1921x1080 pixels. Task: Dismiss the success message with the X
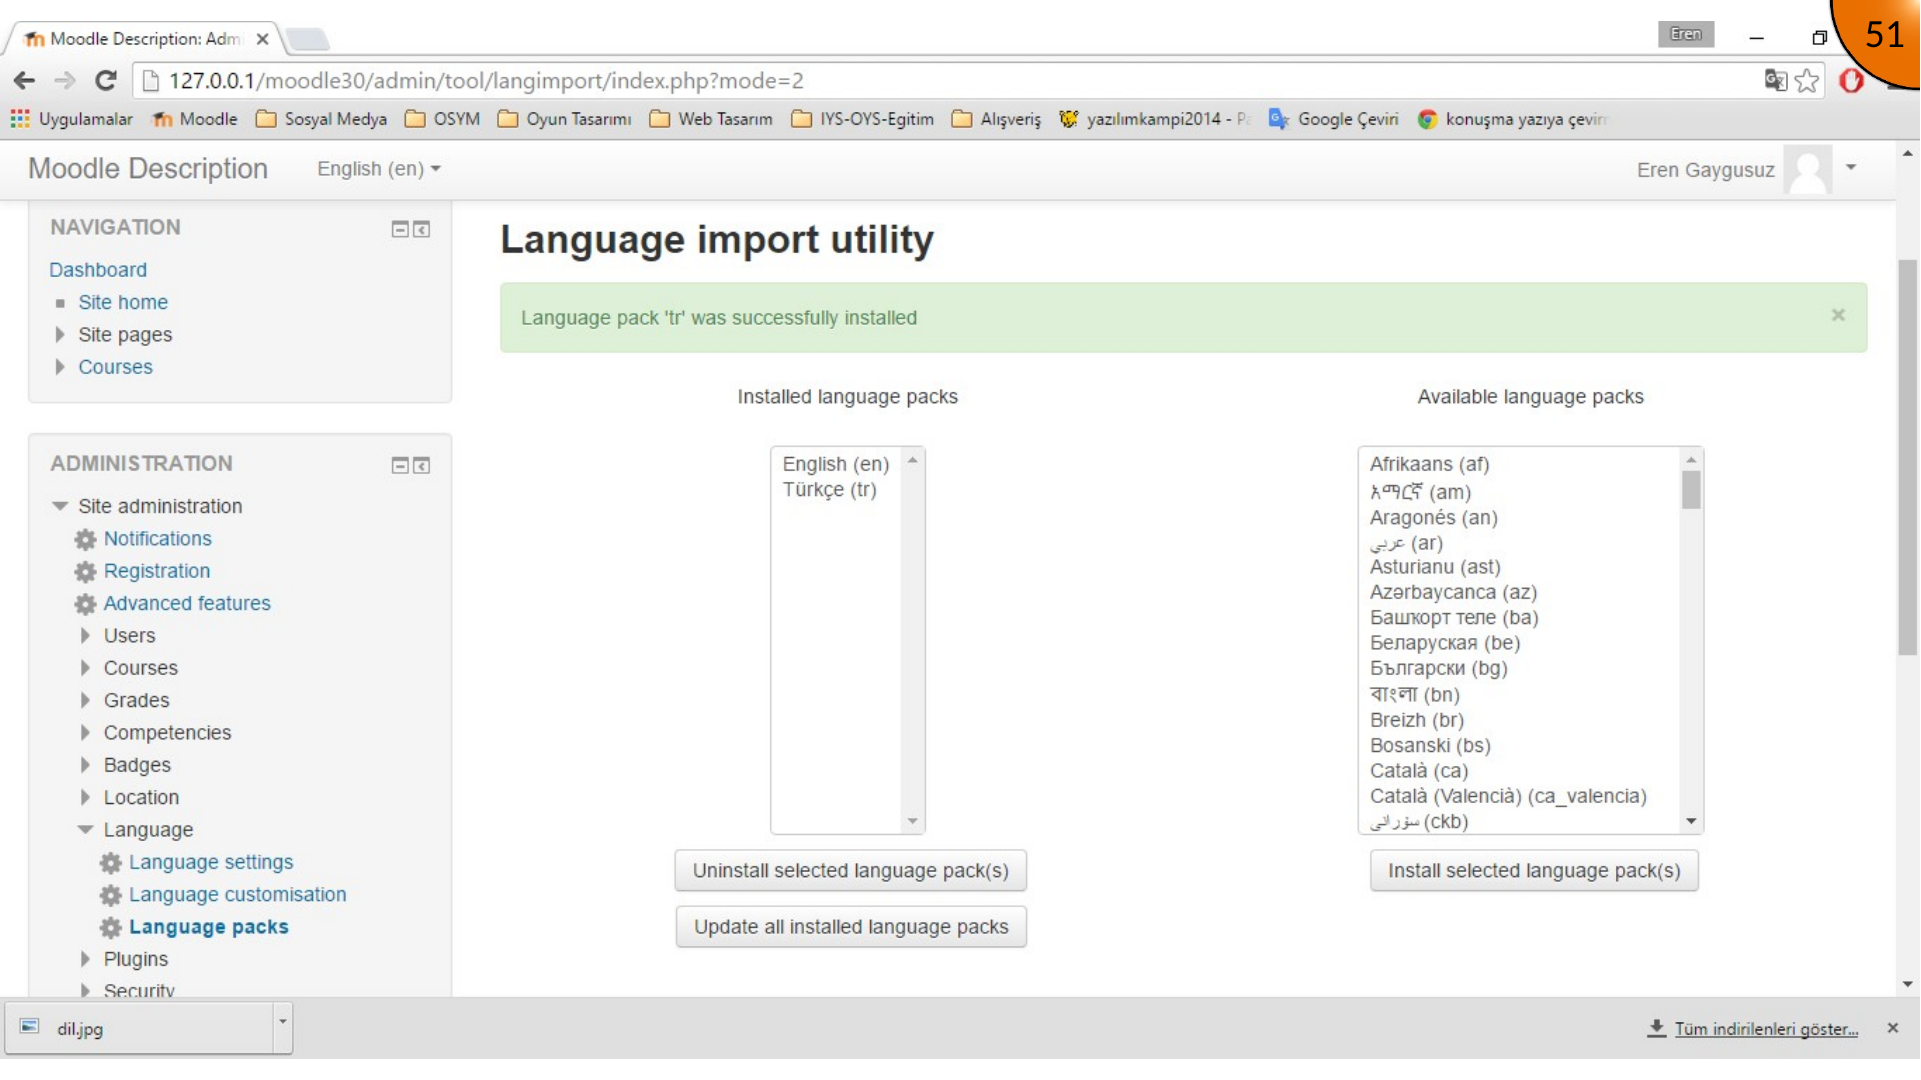[x=1838, y=316]
